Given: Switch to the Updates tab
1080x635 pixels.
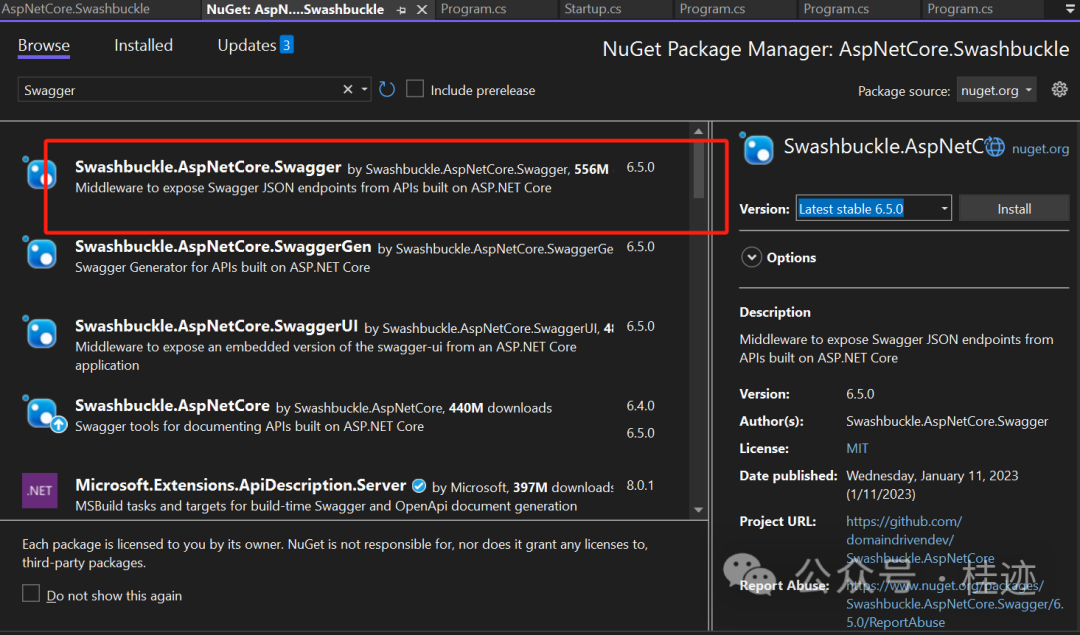Looking at the screenshot, I should pos(255,45).
